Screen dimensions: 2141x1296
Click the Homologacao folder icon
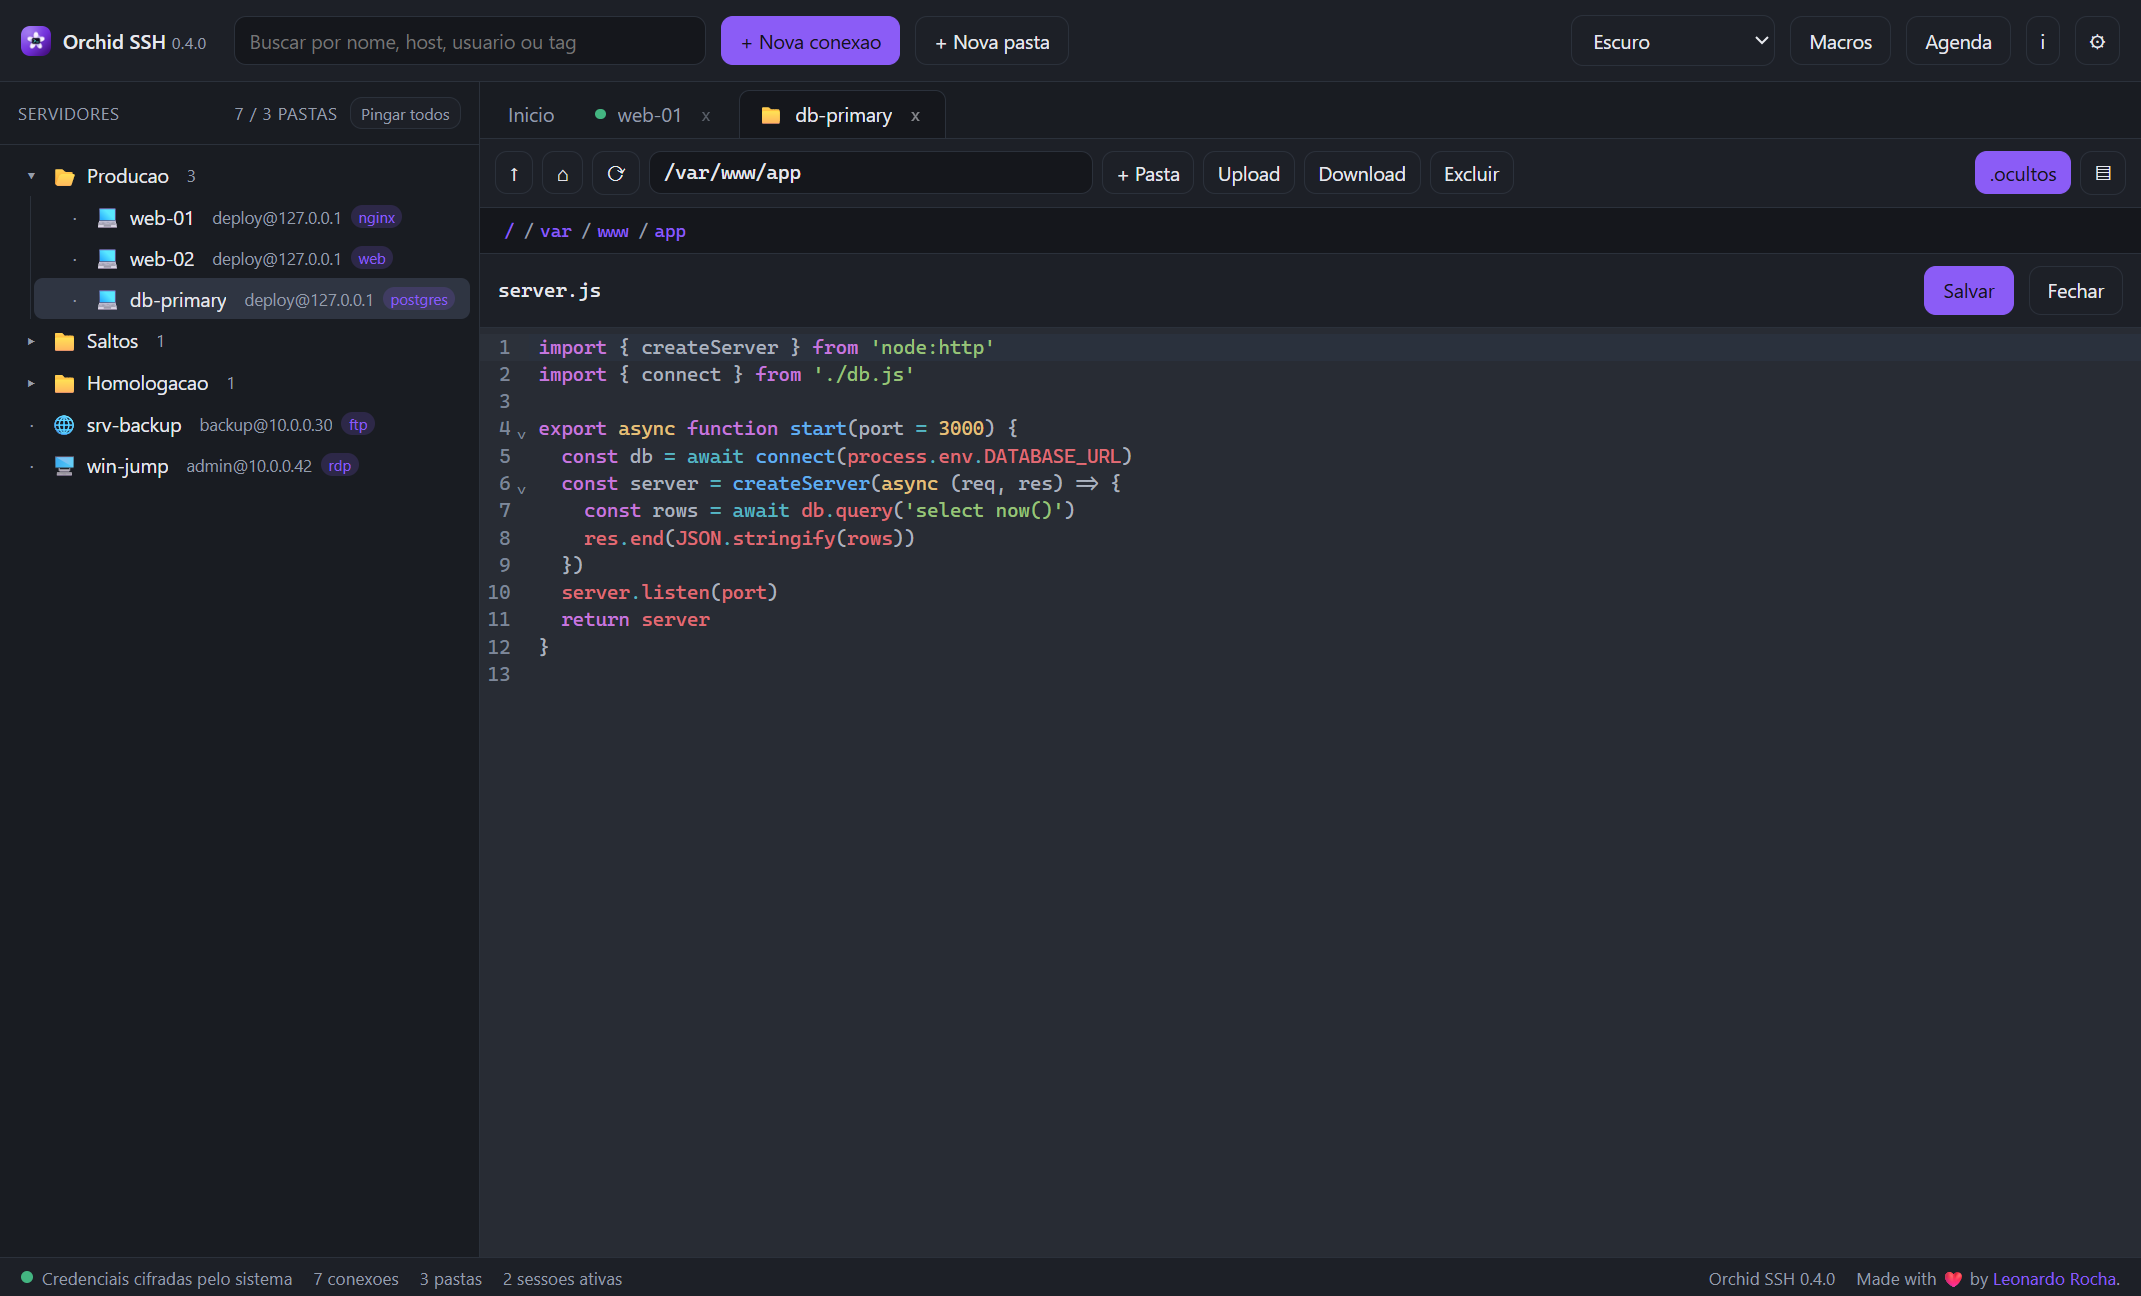(x=65, y=383)
